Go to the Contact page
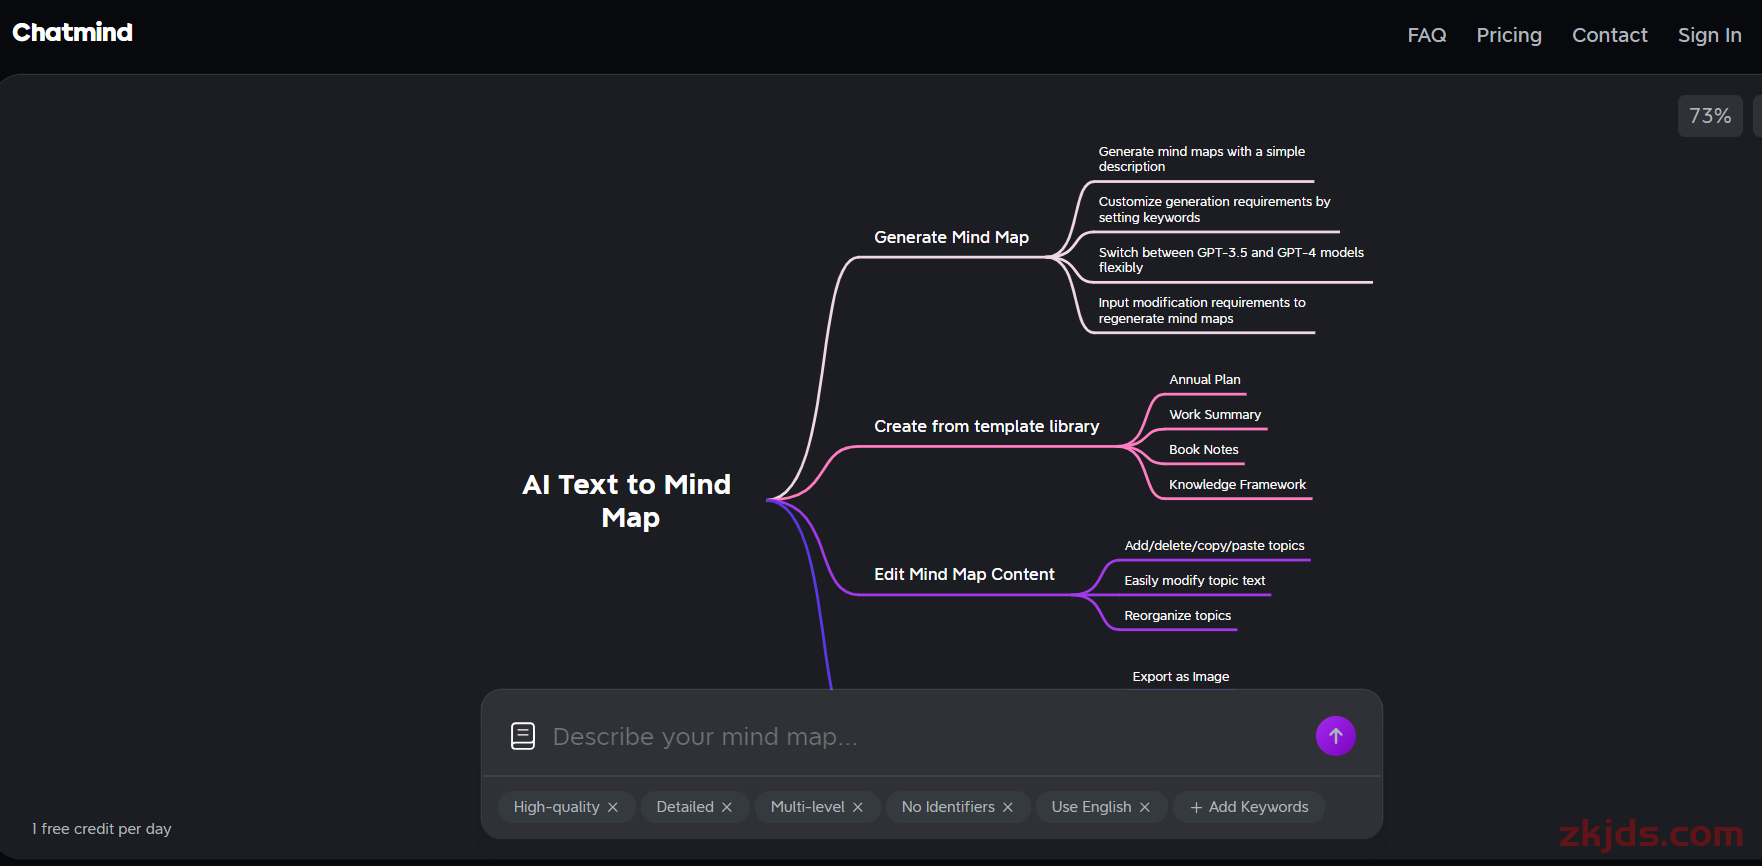The height and width of the screenshot is (866, 1762). click(x=1610, y=35)
